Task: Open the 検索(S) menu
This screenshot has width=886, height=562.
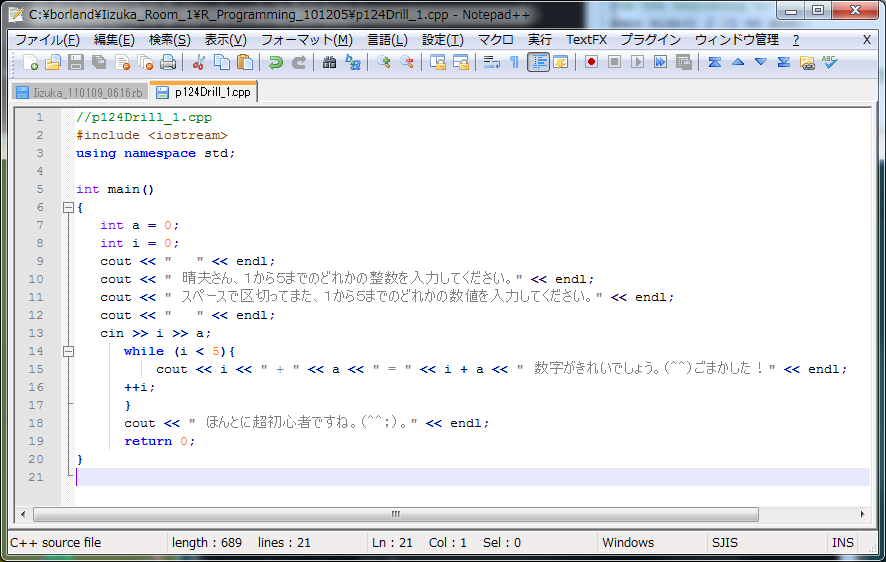Action: click(x=170, y=40)
